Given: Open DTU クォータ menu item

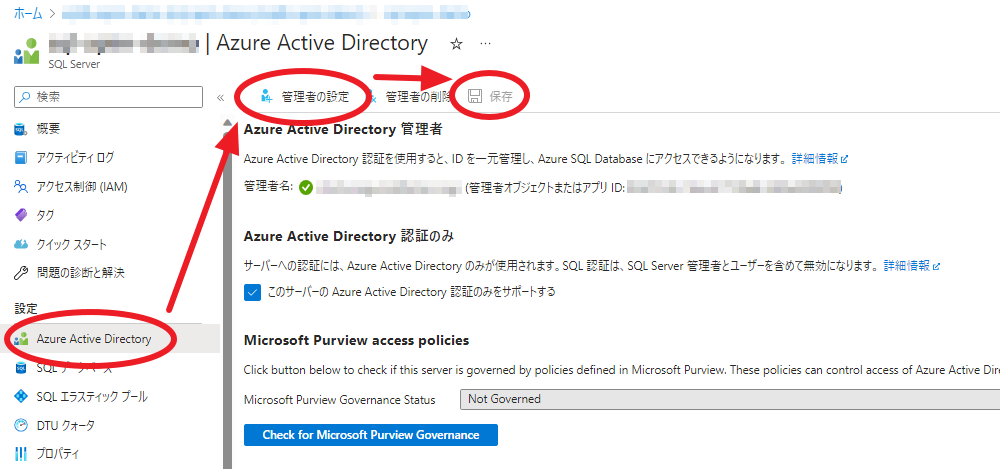Looking at the screenshot, I should click(x=66, y=425).
